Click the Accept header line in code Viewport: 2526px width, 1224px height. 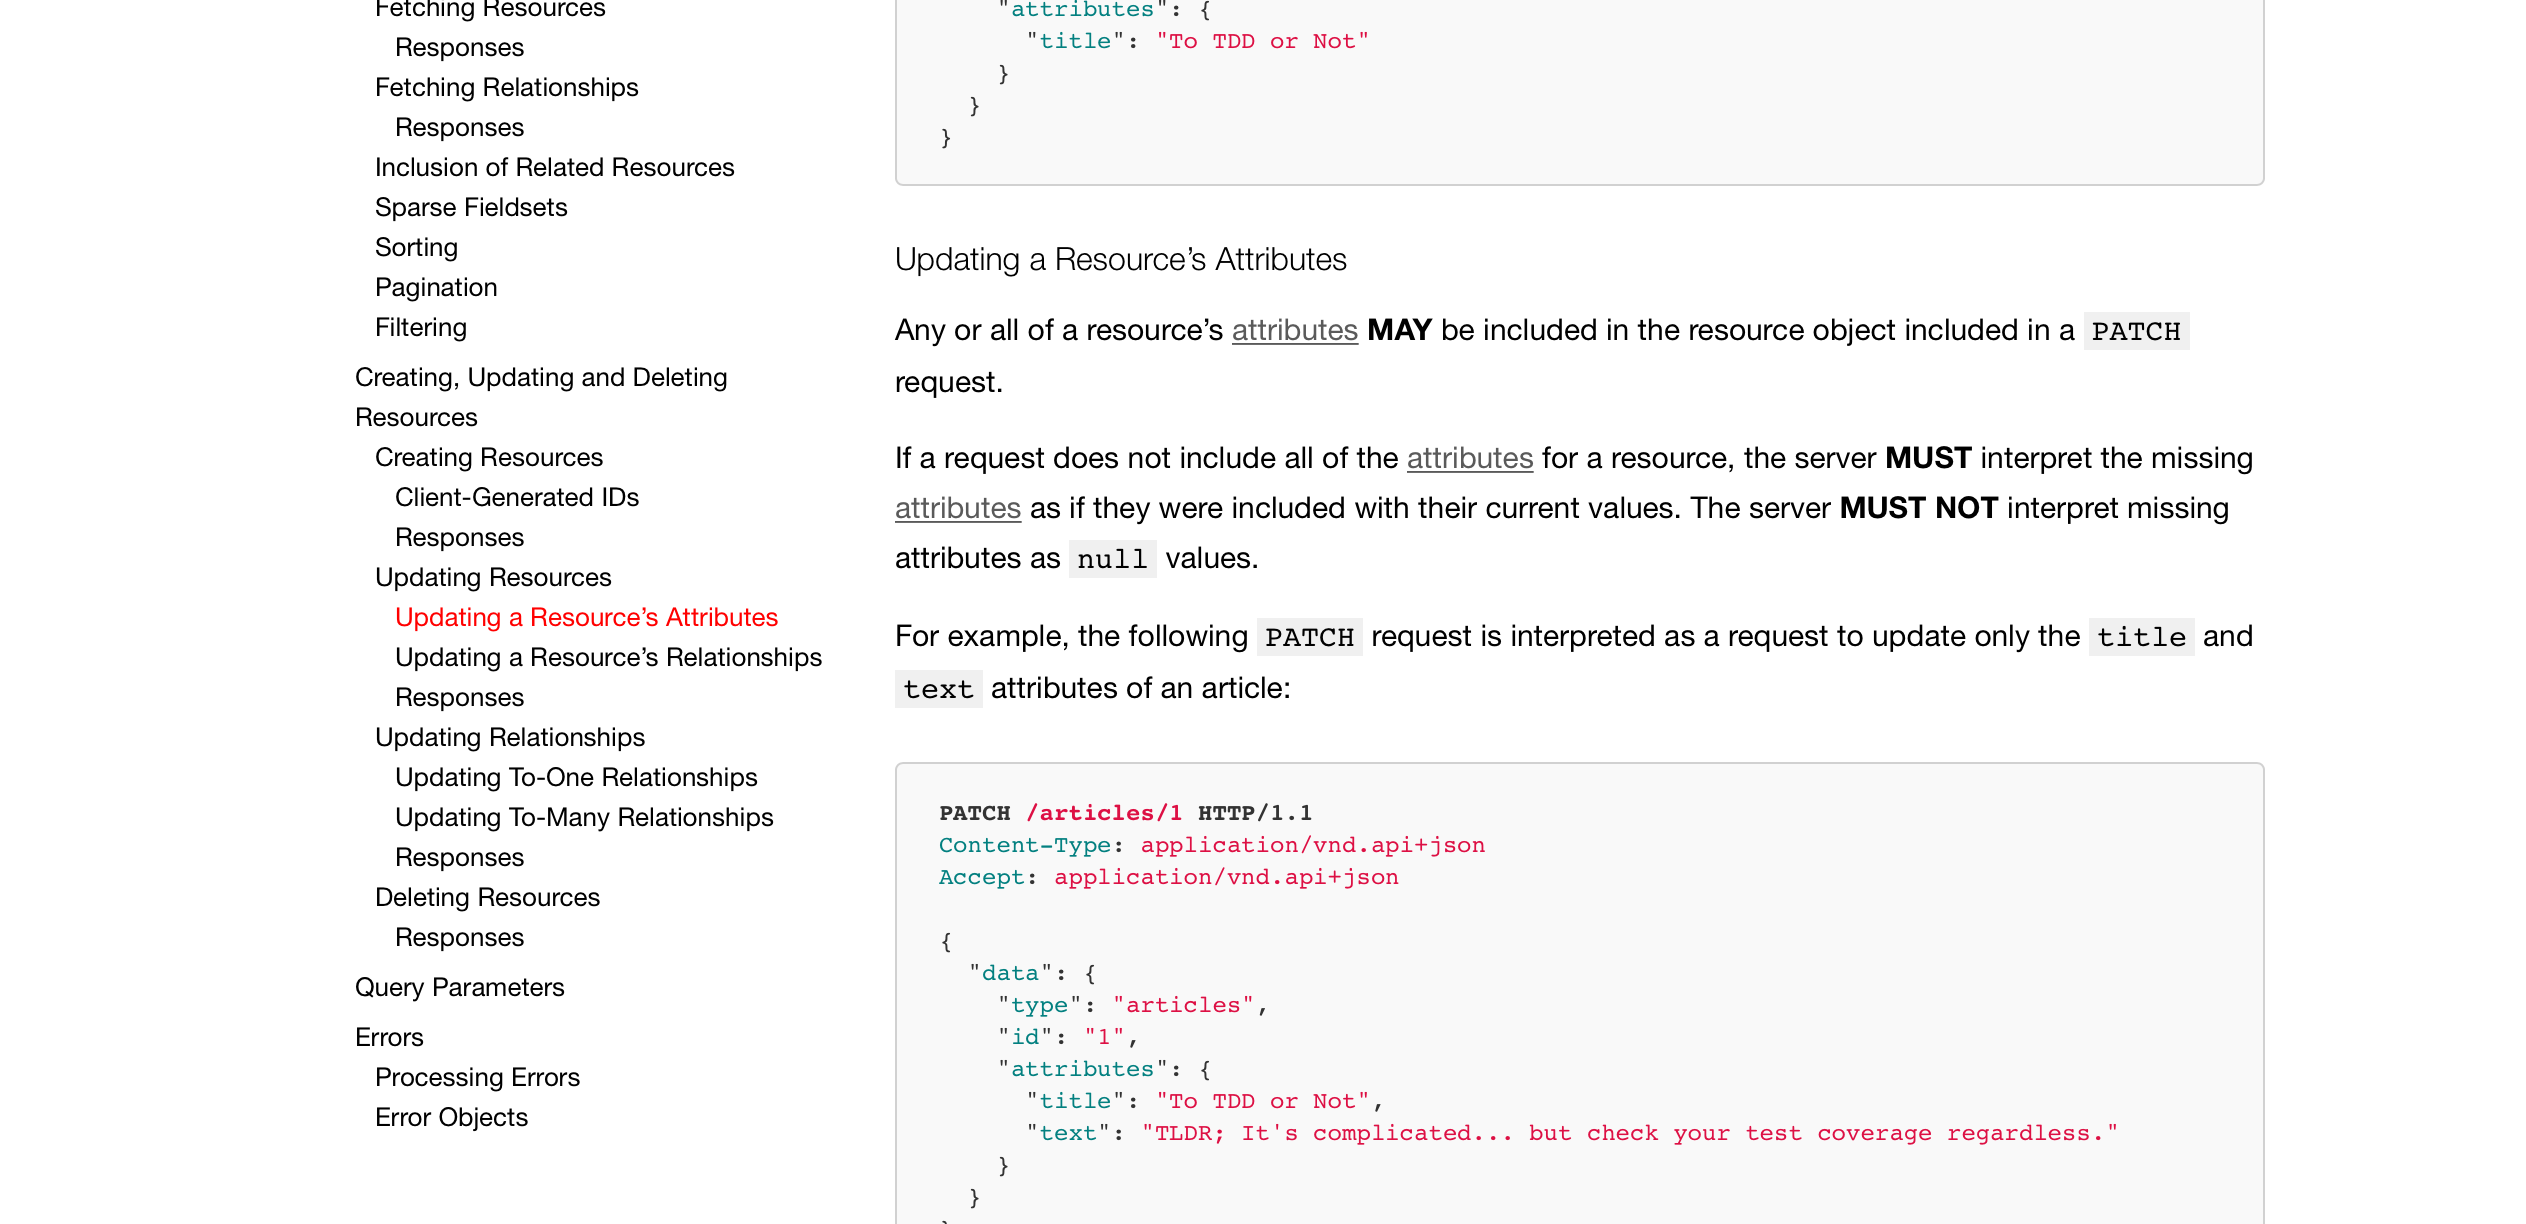[x=1168, y=877]
